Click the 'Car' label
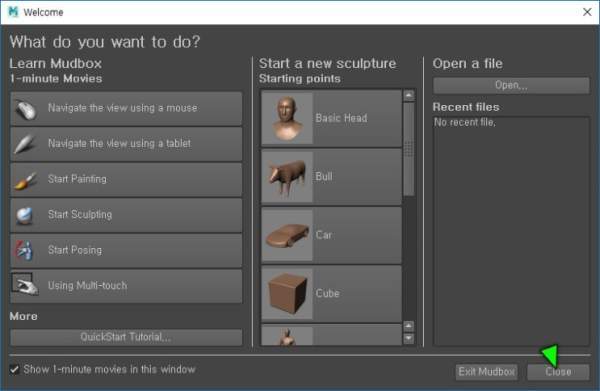Image resolution: width=600 pixels, height=391 pixels. tap(324, 235)
